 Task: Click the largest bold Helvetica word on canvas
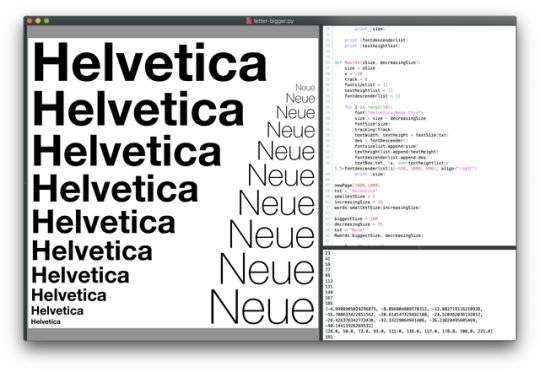[x=150, y=62]
